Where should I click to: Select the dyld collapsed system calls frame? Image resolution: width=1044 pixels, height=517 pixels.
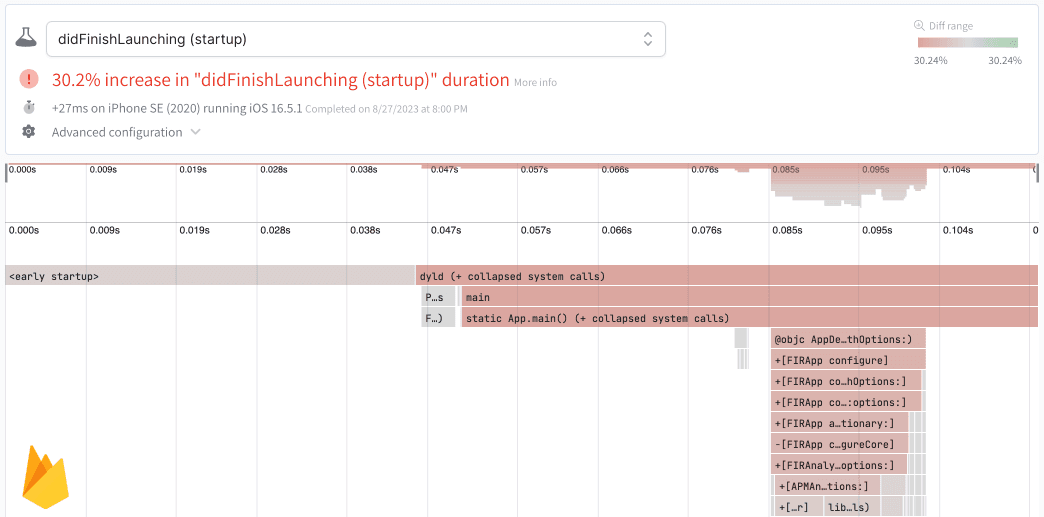(727, 276)
